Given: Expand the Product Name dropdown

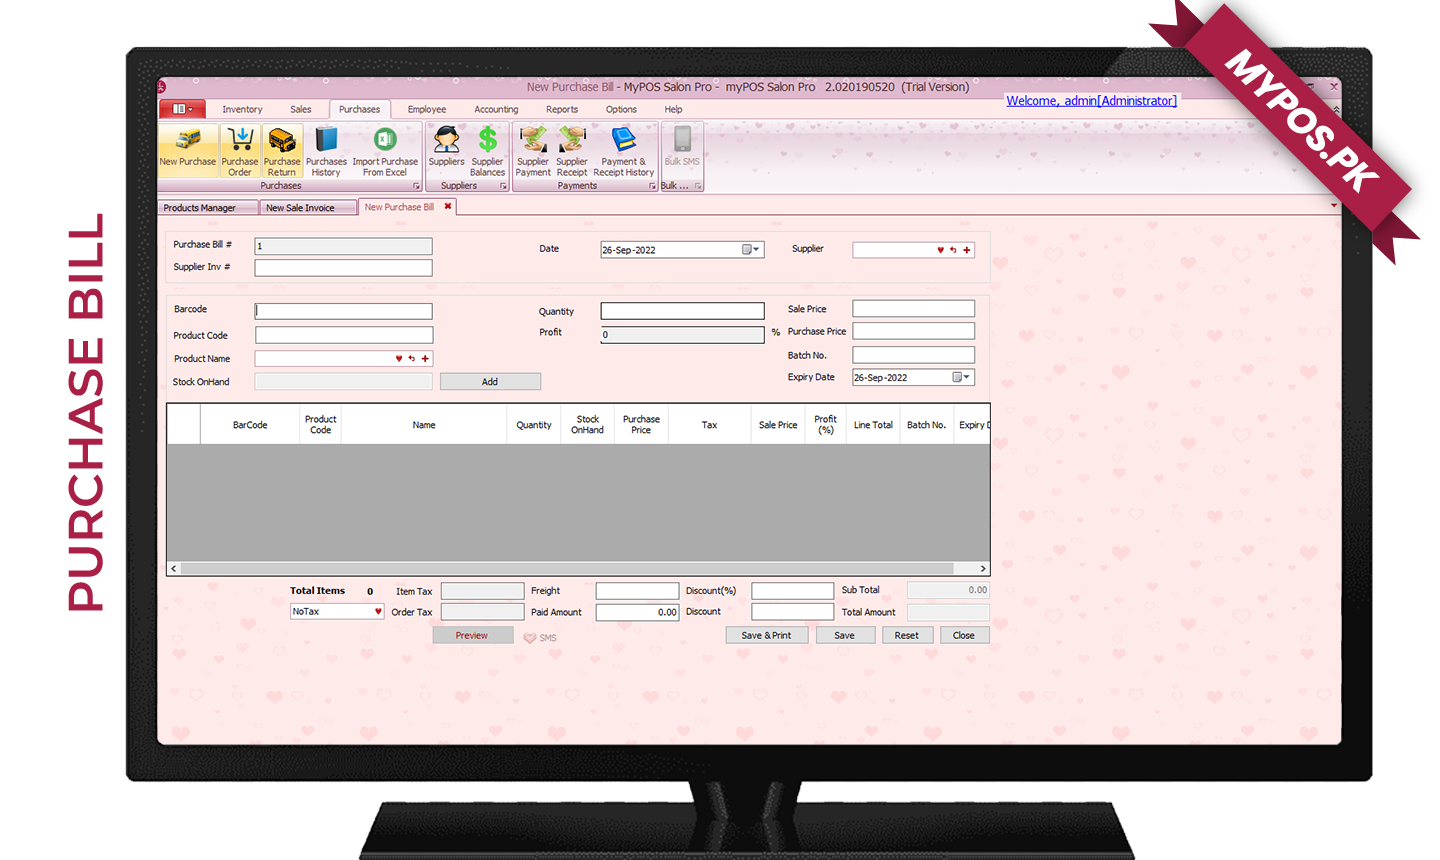Looking at the screenshot, I should click(399, 358).
